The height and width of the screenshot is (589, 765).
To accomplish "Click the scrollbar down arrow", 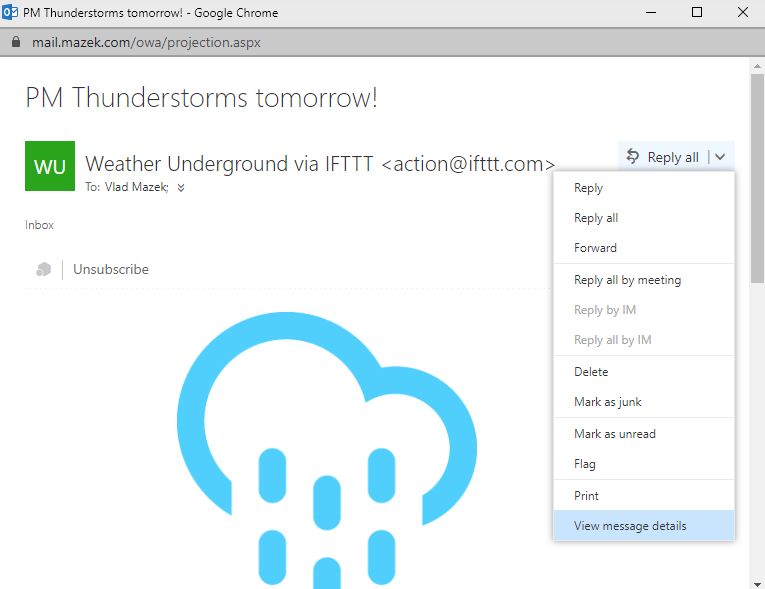I will pyautogui.click(x=757, y=582).
